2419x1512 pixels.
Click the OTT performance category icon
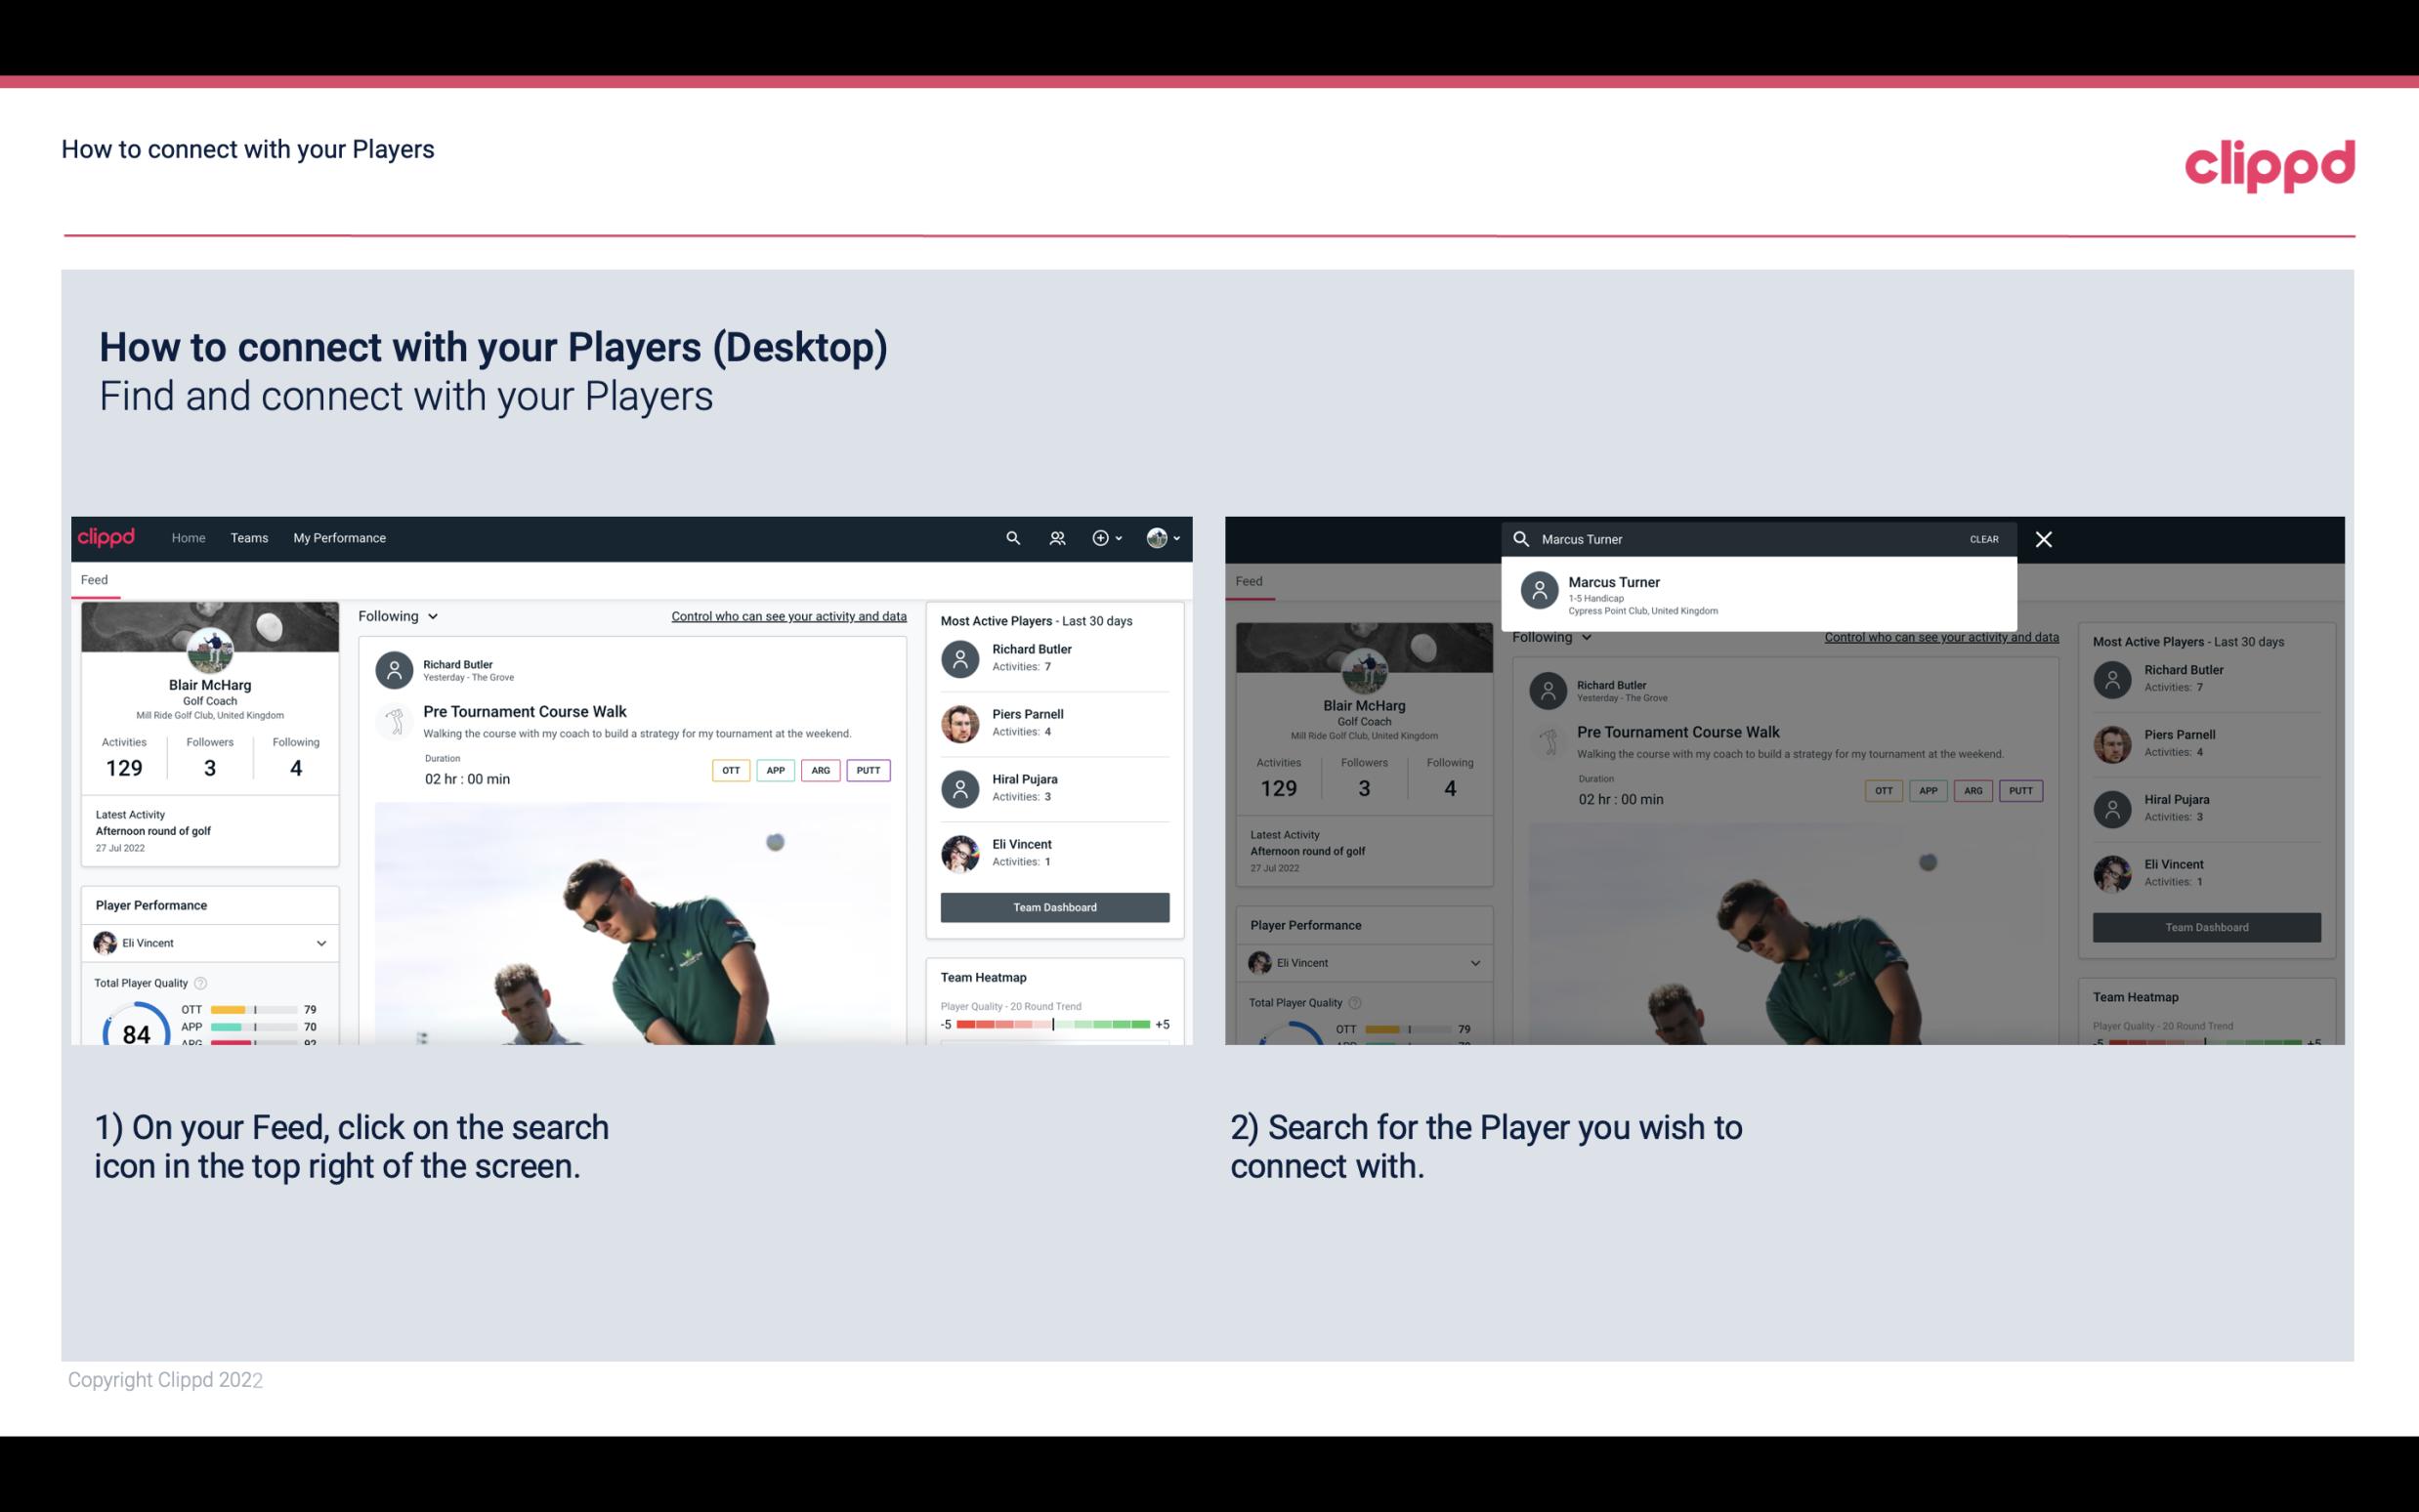(732, 770)
